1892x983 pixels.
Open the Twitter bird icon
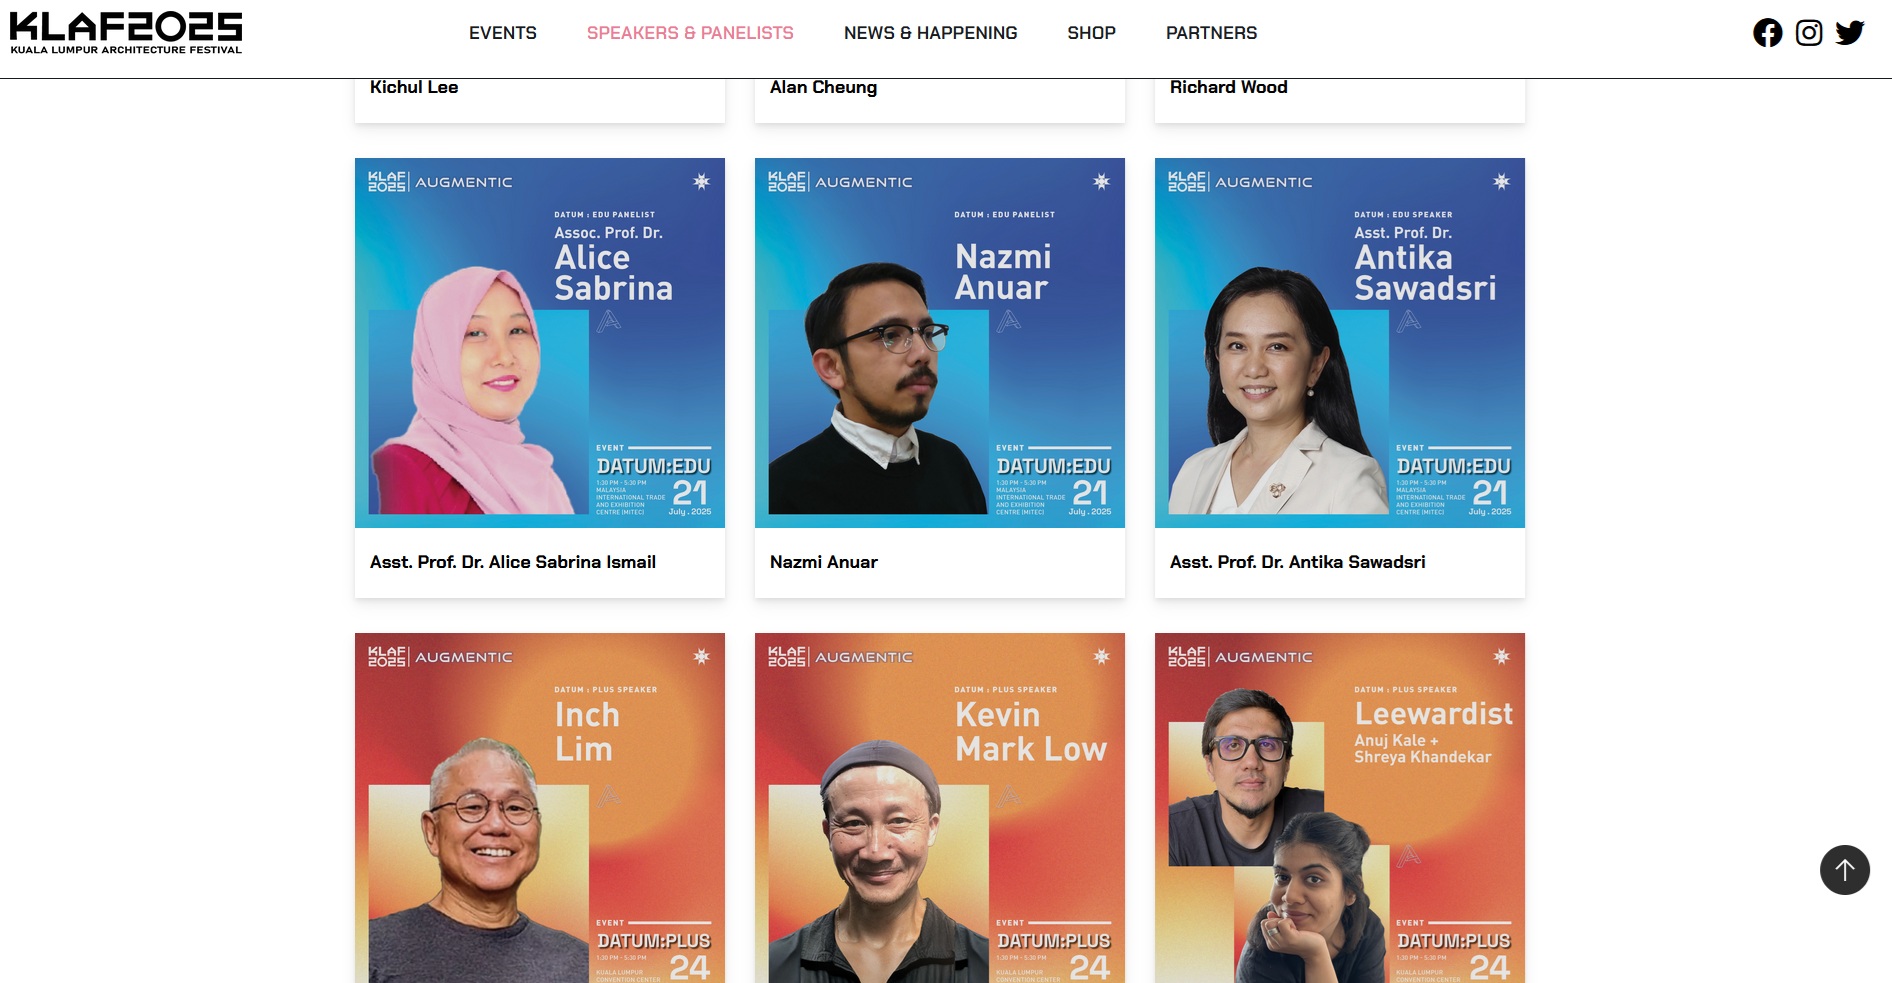(x=1849, y=33)
